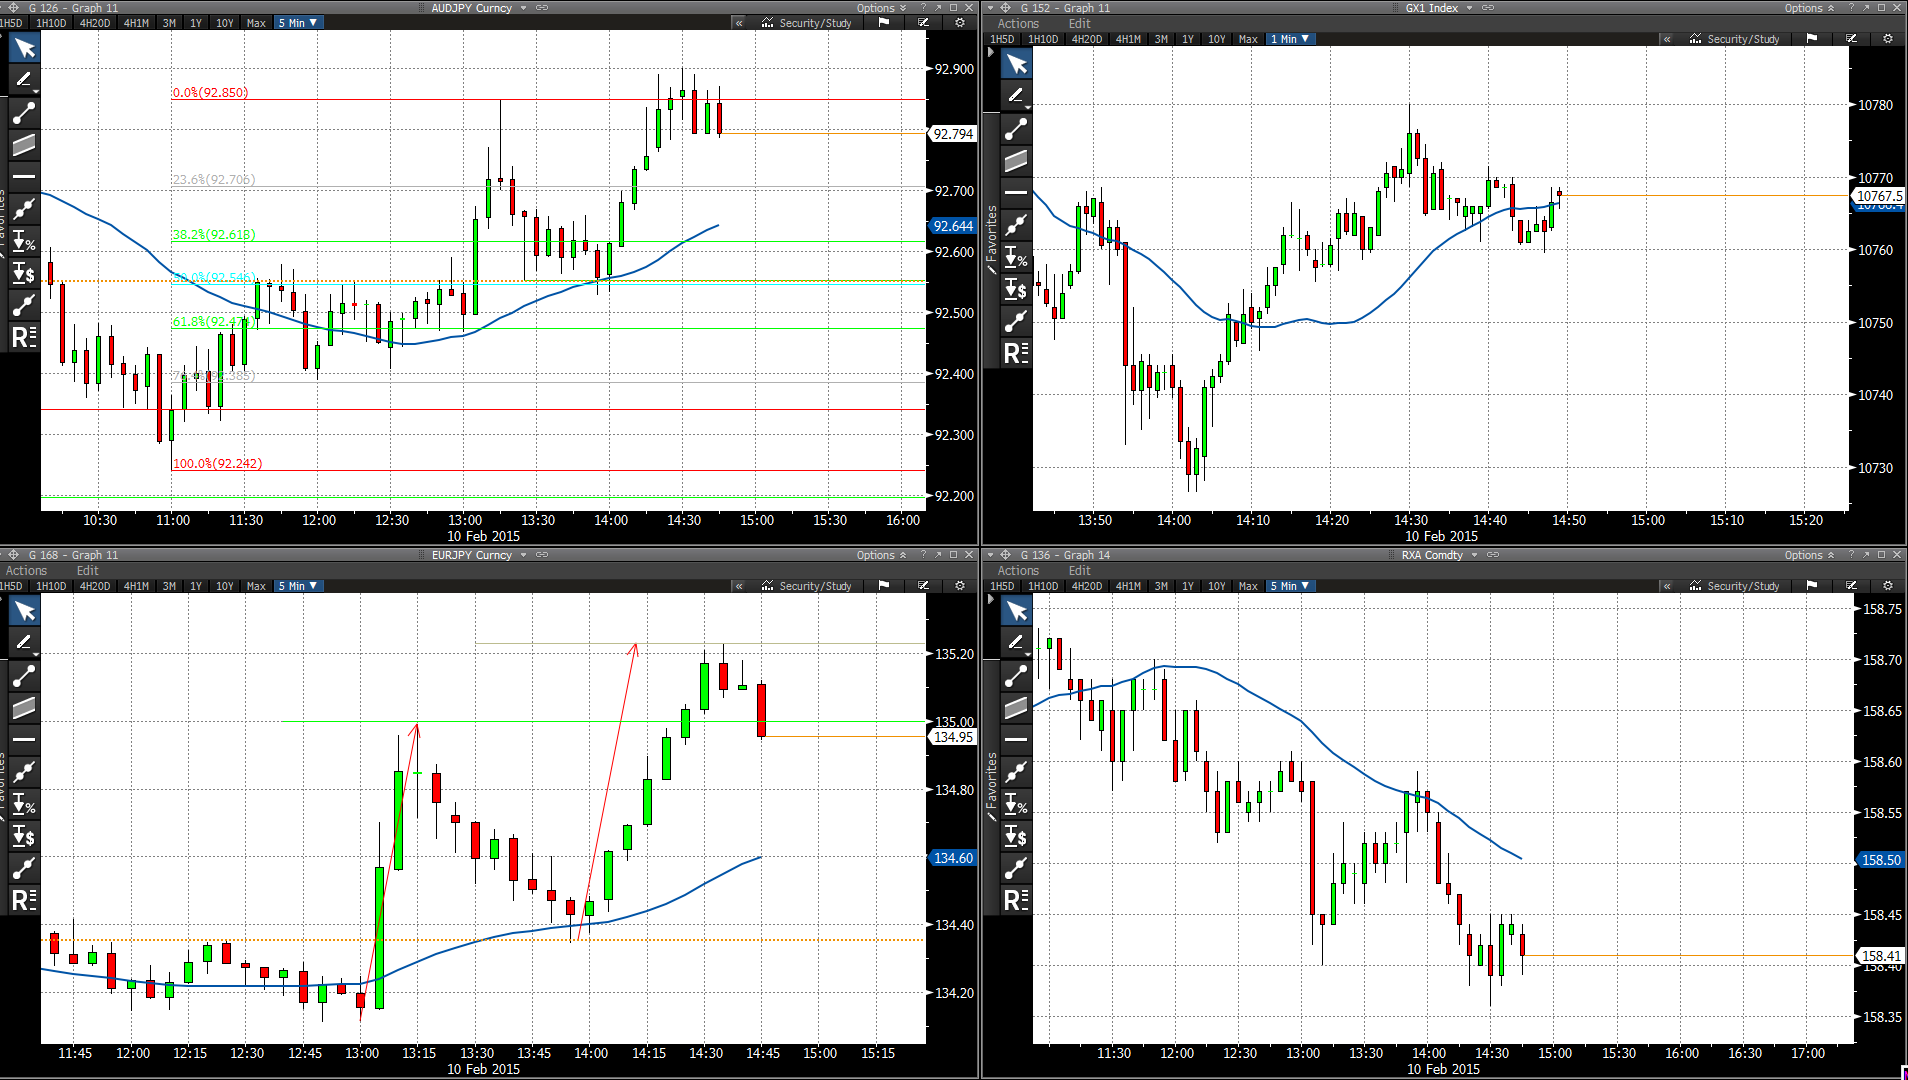Click the help question mark in GX1 Index panel
The image size is (1908, 1080).
(x=1851, y=8)
